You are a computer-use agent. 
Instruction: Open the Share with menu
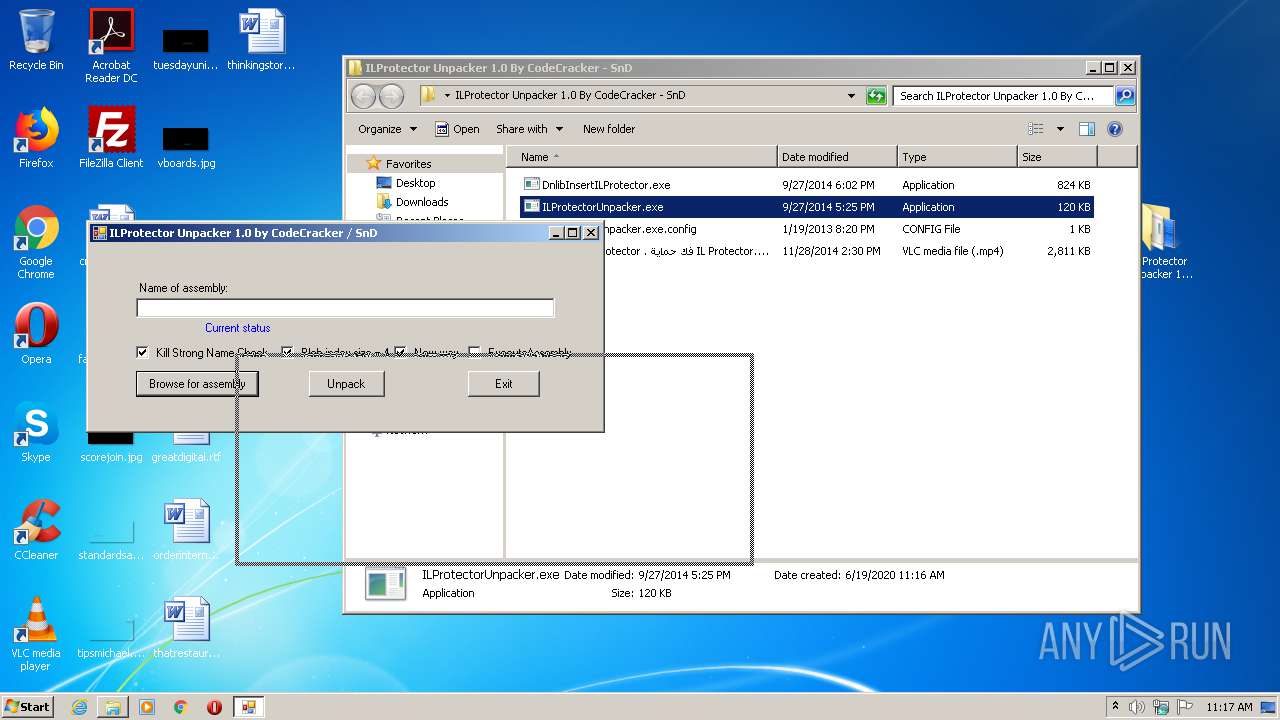[529, 129]
